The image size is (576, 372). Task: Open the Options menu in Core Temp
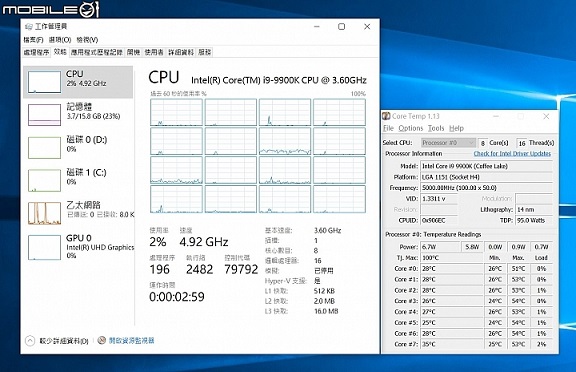(x=411, y=128)
